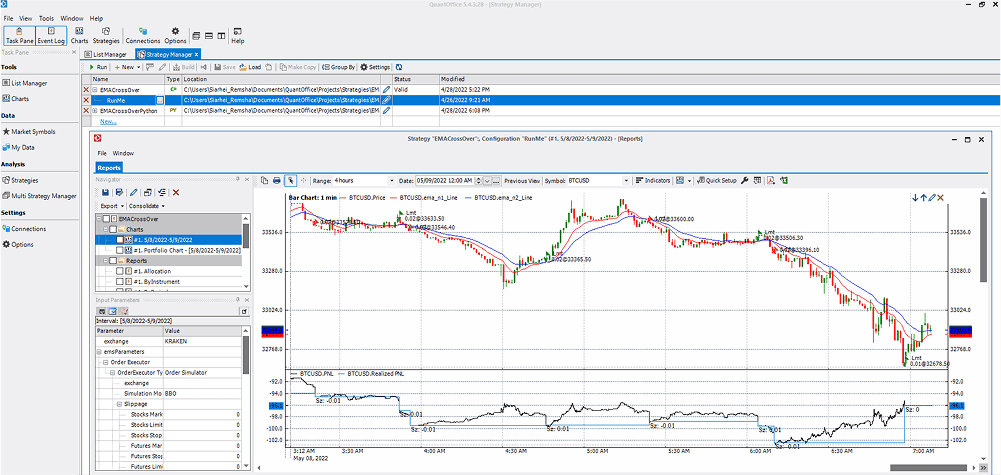The image size is (1001, 475).
Task: Click the Quick Setup button
Action: (717, 181)
